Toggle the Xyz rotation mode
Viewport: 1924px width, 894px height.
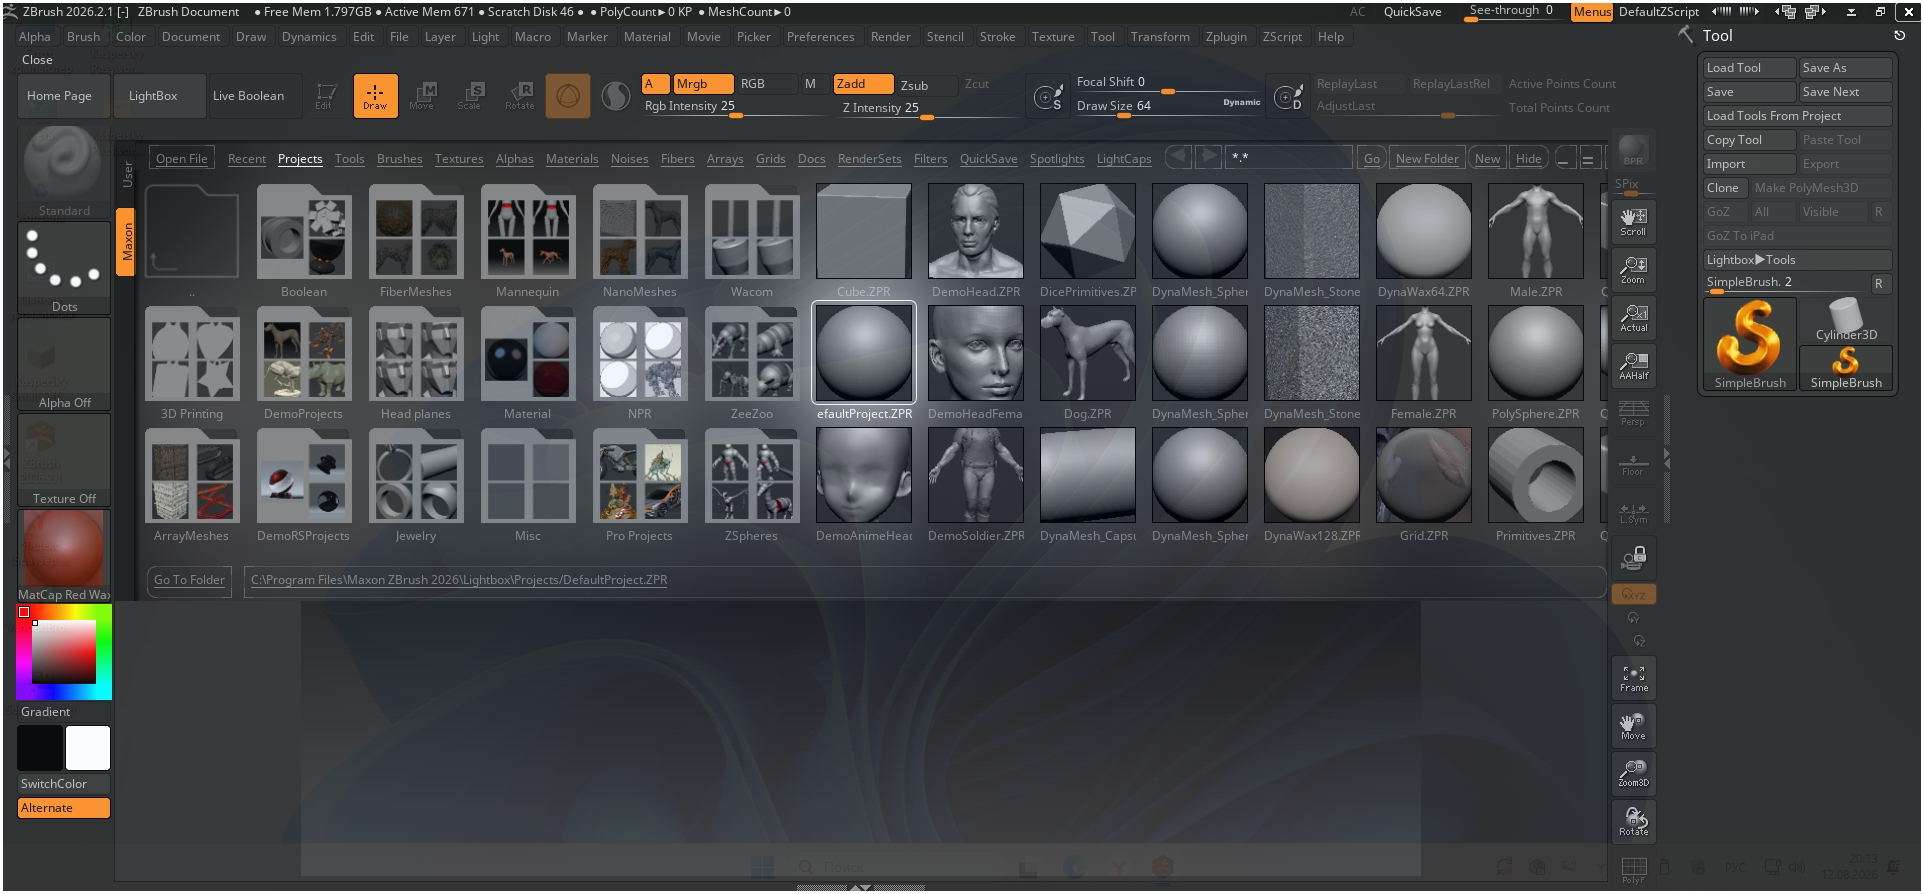(x=1633, y=594)
